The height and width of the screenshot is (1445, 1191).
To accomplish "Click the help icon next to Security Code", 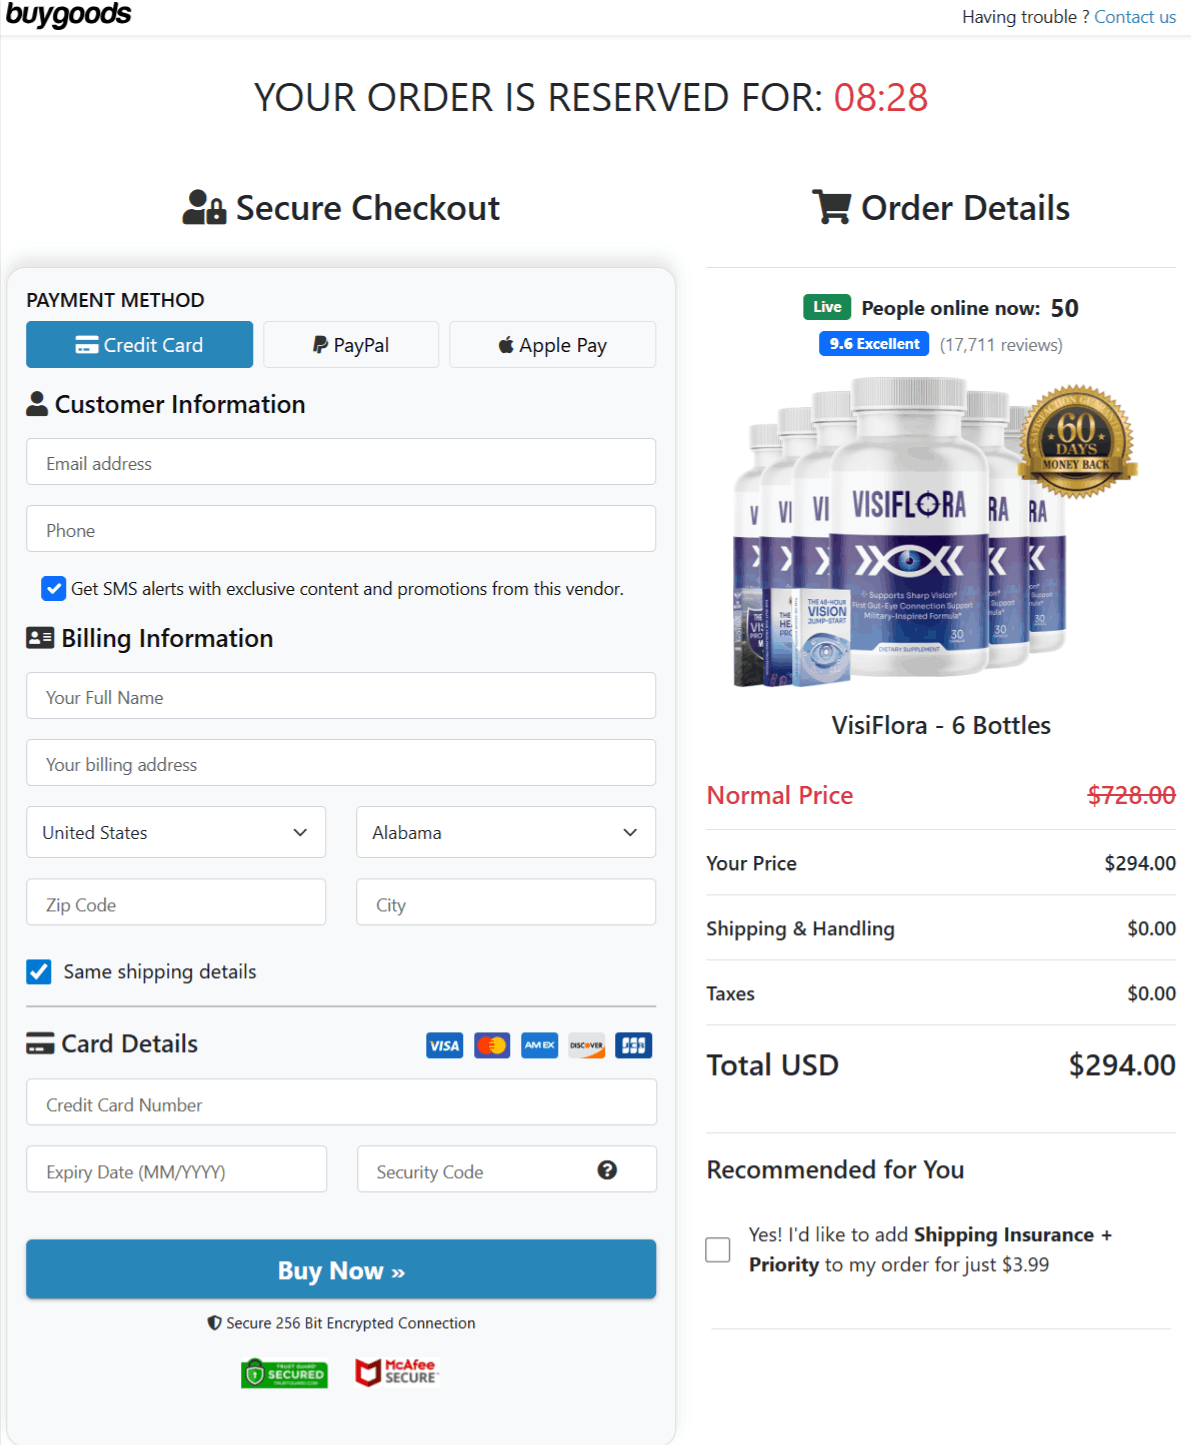I will (607, 1170).
